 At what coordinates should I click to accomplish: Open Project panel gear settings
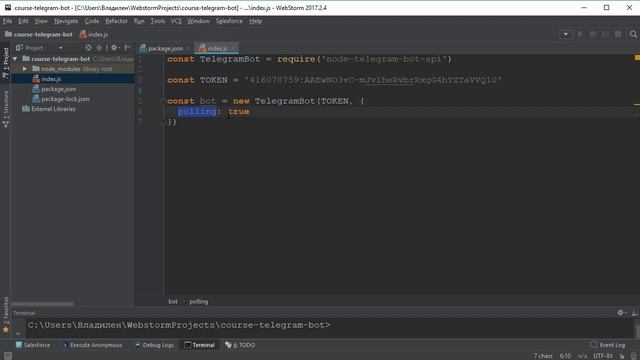click(115, 48)
